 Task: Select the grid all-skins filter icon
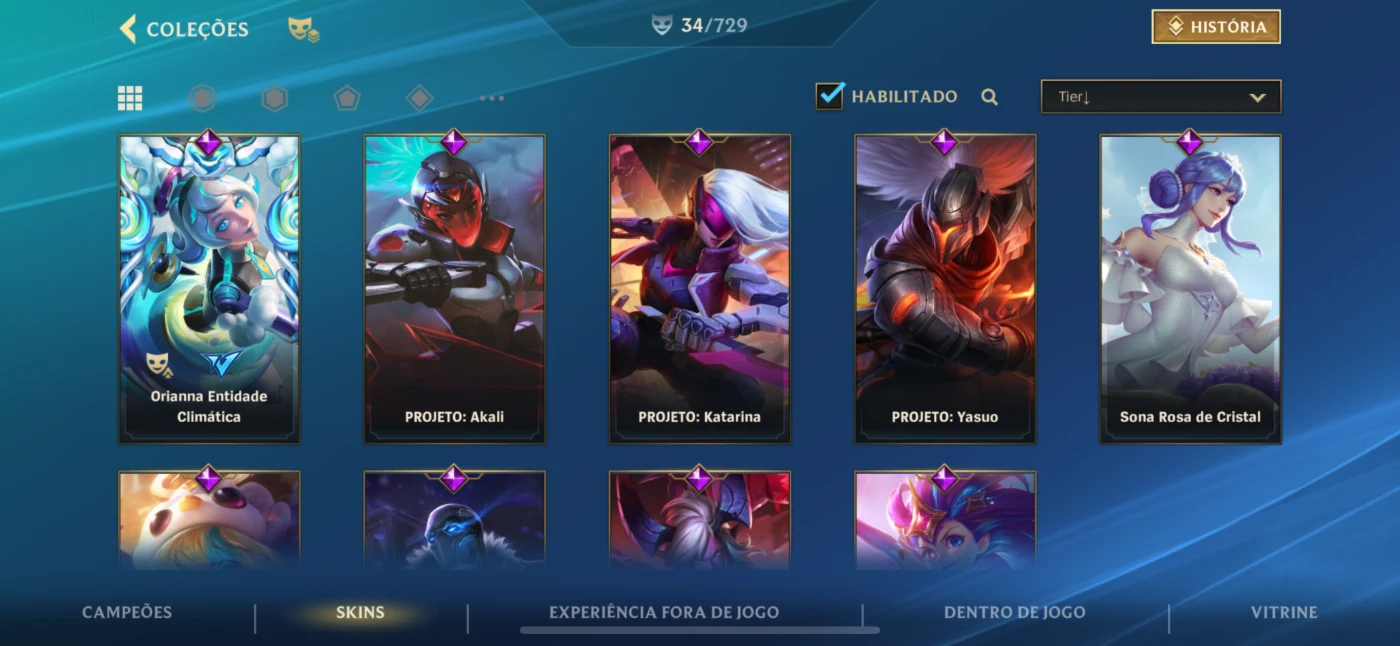click(x=130, y=98)
